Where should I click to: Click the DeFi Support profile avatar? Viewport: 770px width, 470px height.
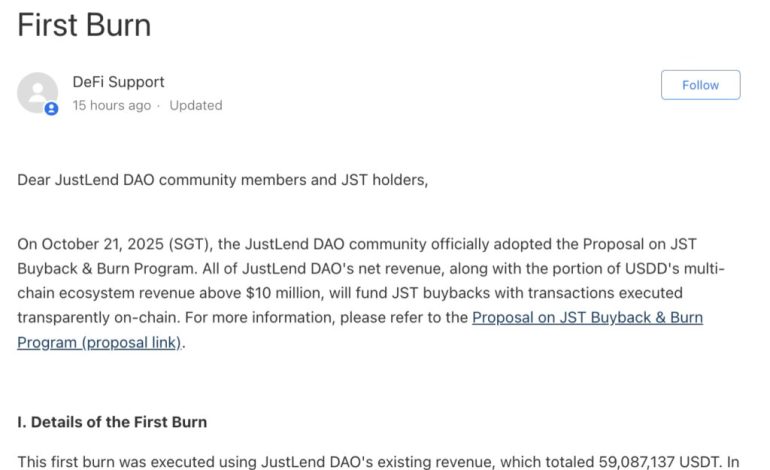coord(38,92)
